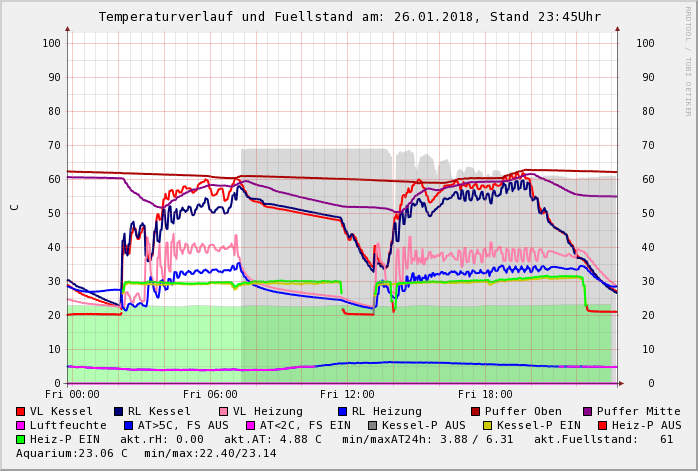Click the blue RL Heizung legend swatch
Viewport: 698px width, 471px height.
[x=342, y=411]
